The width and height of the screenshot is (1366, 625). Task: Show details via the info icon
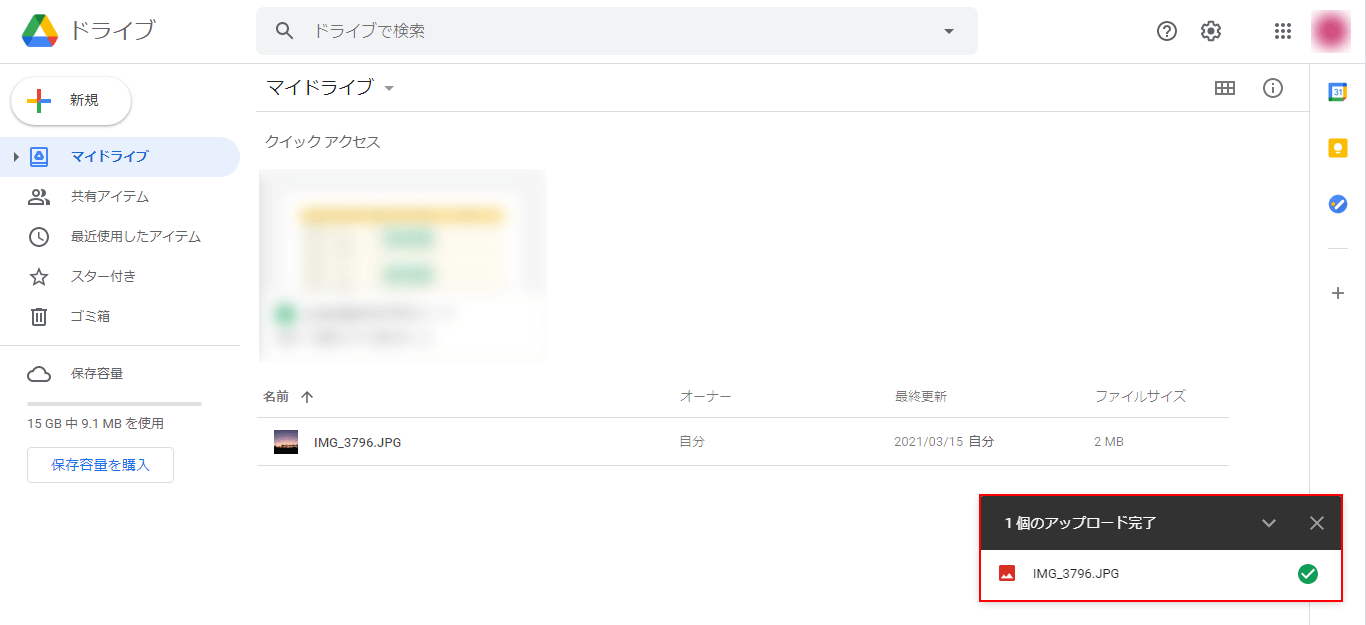1273,88
